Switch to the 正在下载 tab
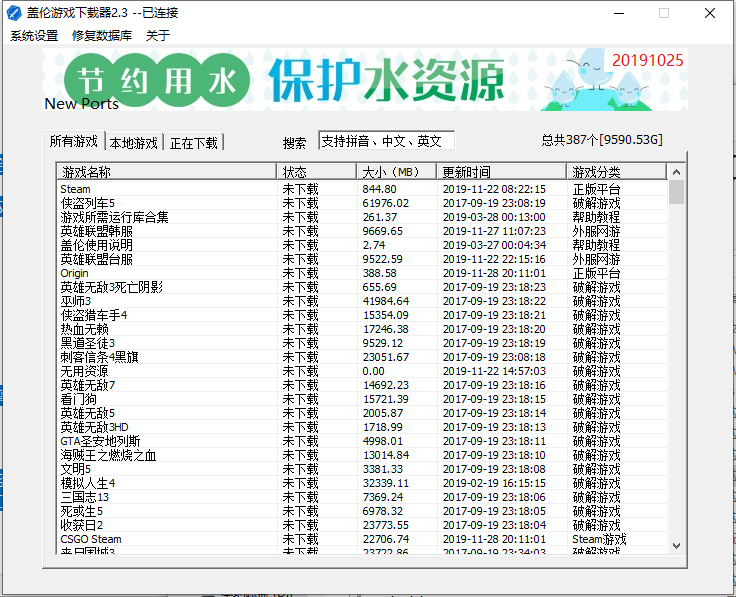736x597 pixels. click(194, 143)
